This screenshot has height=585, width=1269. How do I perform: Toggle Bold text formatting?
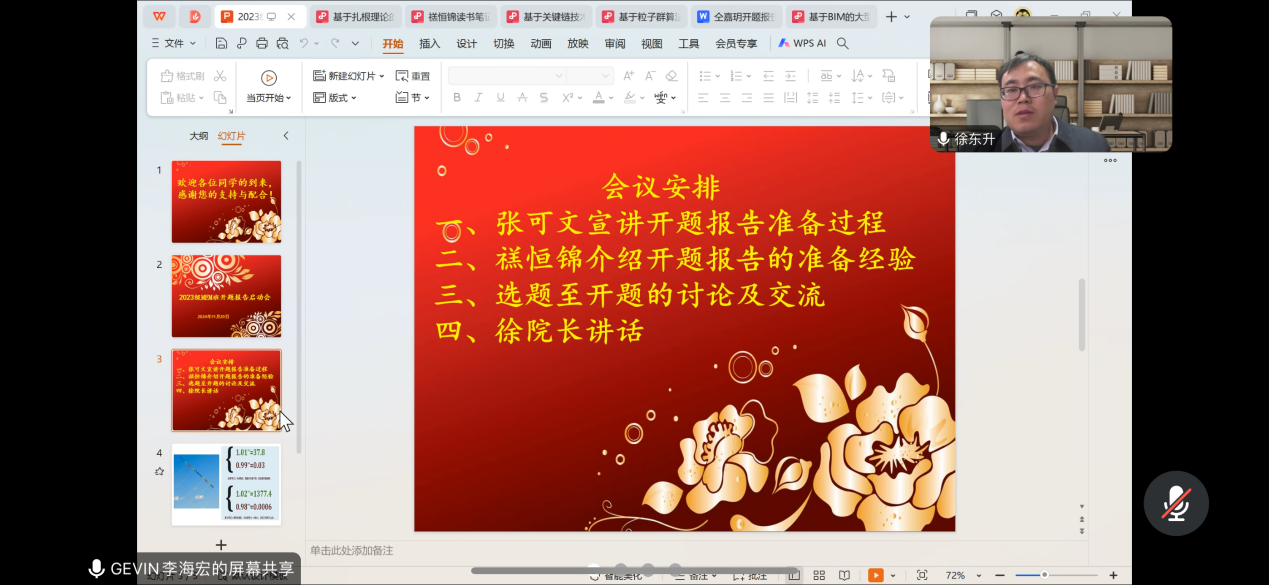457,98
